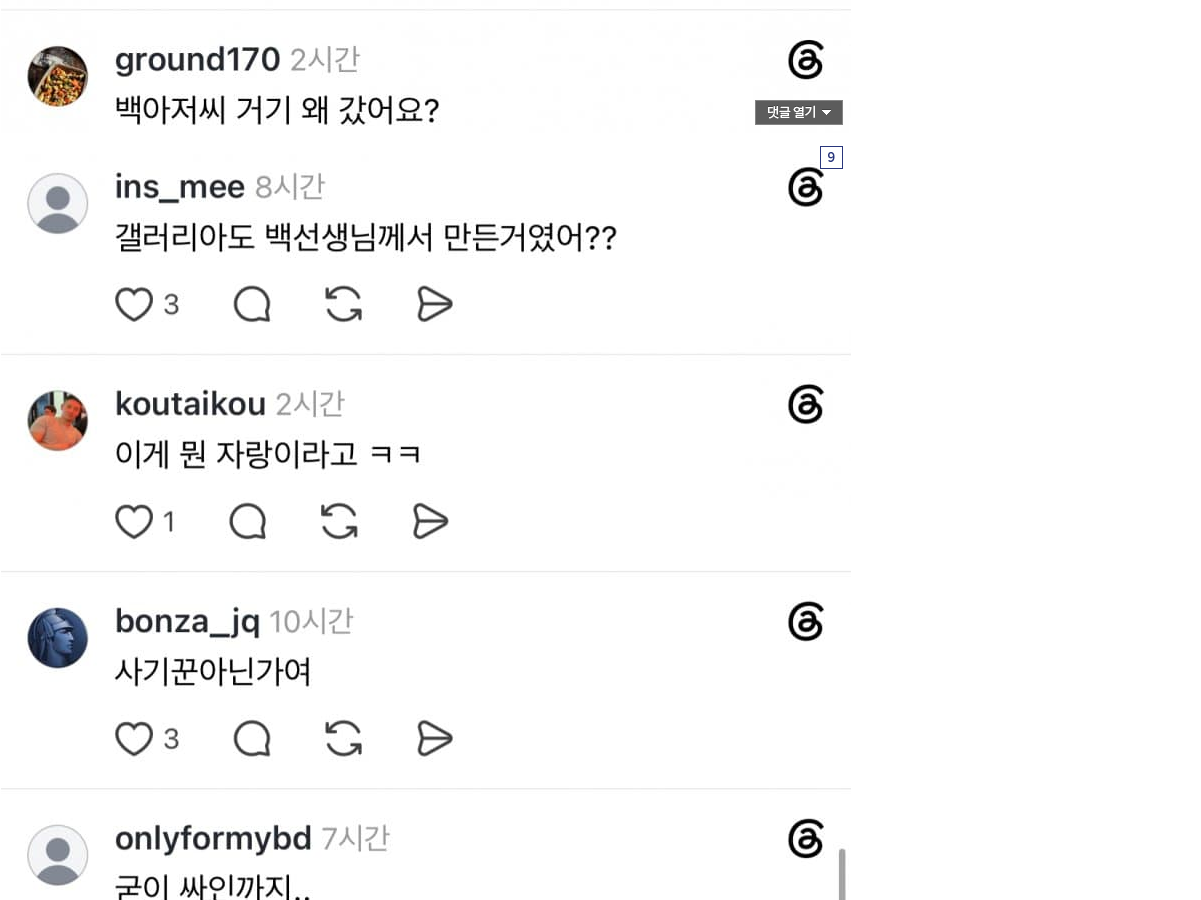1201x900 pixels.
Task: Expand the 댓글 열기 dropdown
Action: (799, 113)
